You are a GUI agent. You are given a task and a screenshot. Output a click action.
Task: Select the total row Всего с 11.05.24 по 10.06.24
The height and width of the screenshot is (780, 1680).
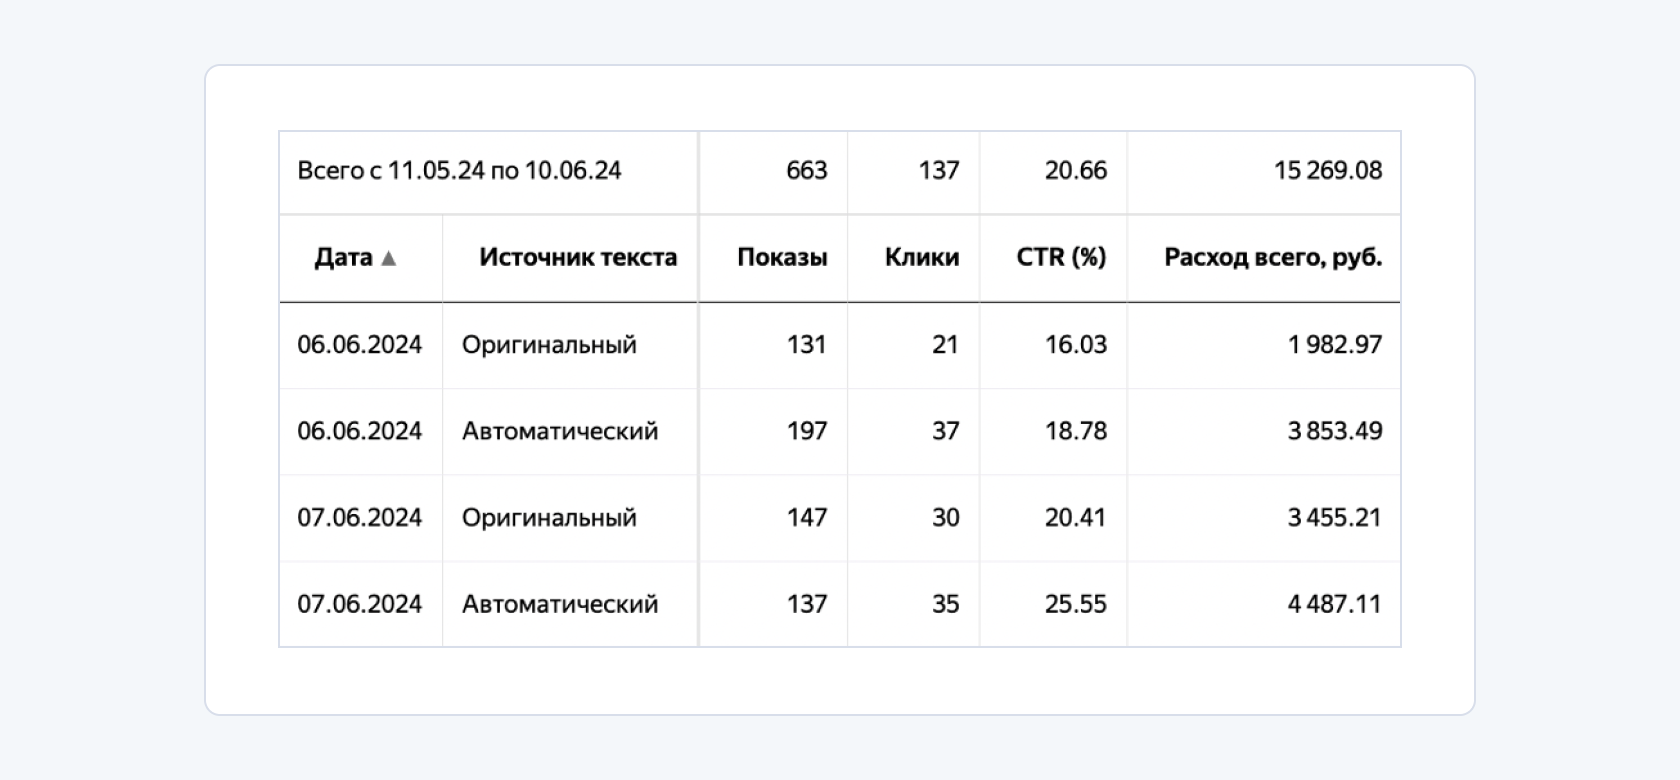coord(840,171)
